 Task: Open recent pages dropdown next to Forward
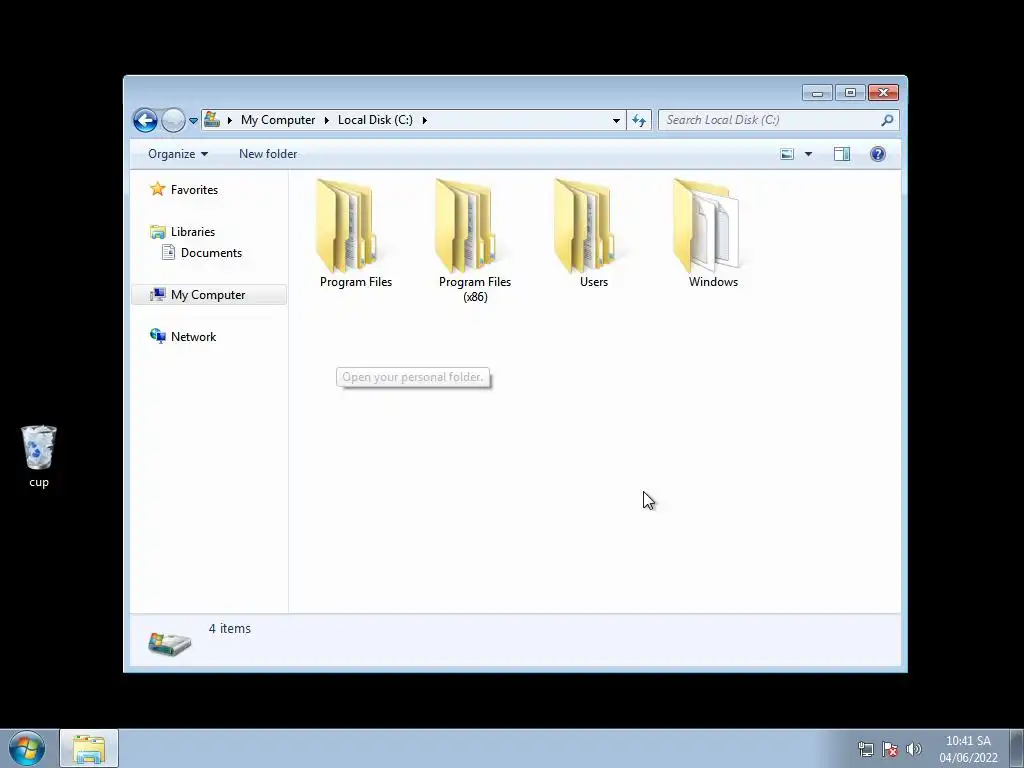tap(193, 121)
